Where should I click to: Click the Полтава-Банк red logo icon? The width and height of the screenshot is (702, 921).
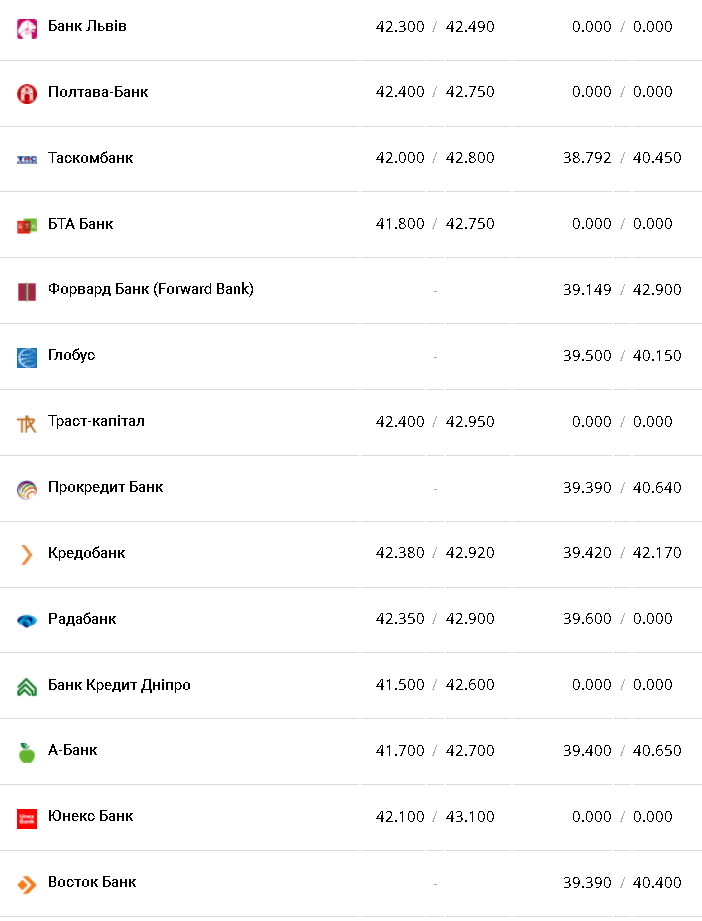(x=27, y=94)
